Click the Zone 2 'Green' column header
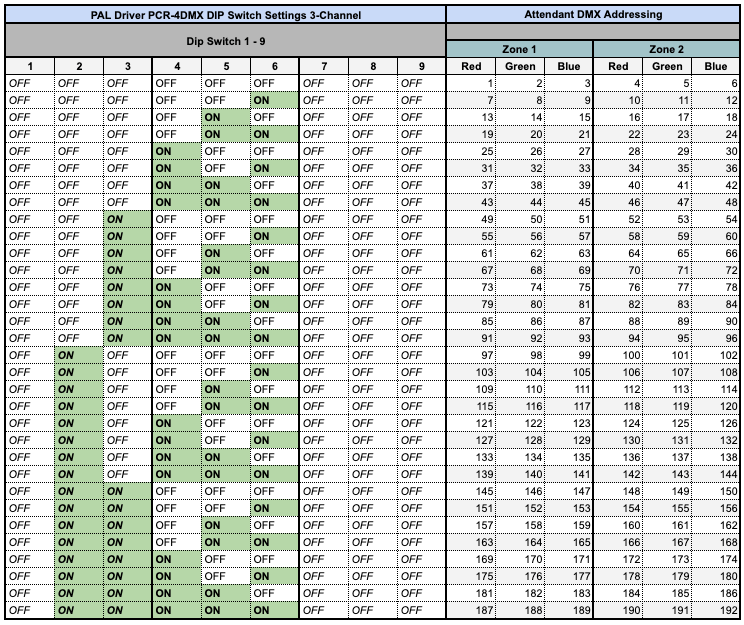This screenshot has height=625, width=744. pos(667,66)
